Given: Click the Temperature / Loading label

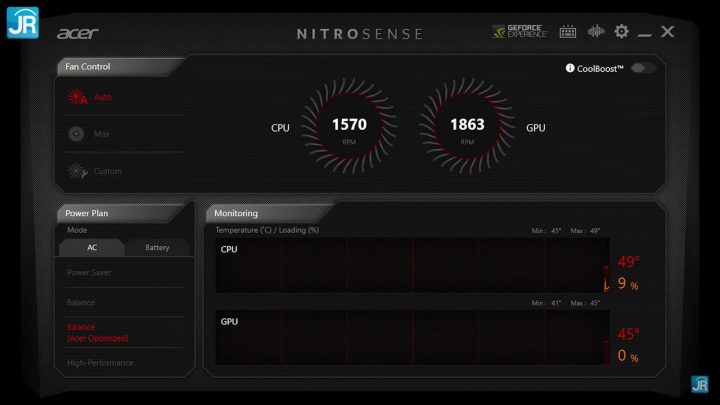Looking at the screenshot, I should click(267, 230).
